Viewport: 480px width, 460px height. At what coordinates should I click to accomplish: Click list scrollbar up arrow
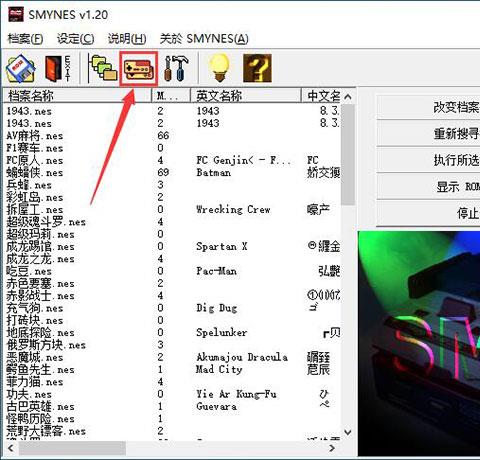[348, 96]
